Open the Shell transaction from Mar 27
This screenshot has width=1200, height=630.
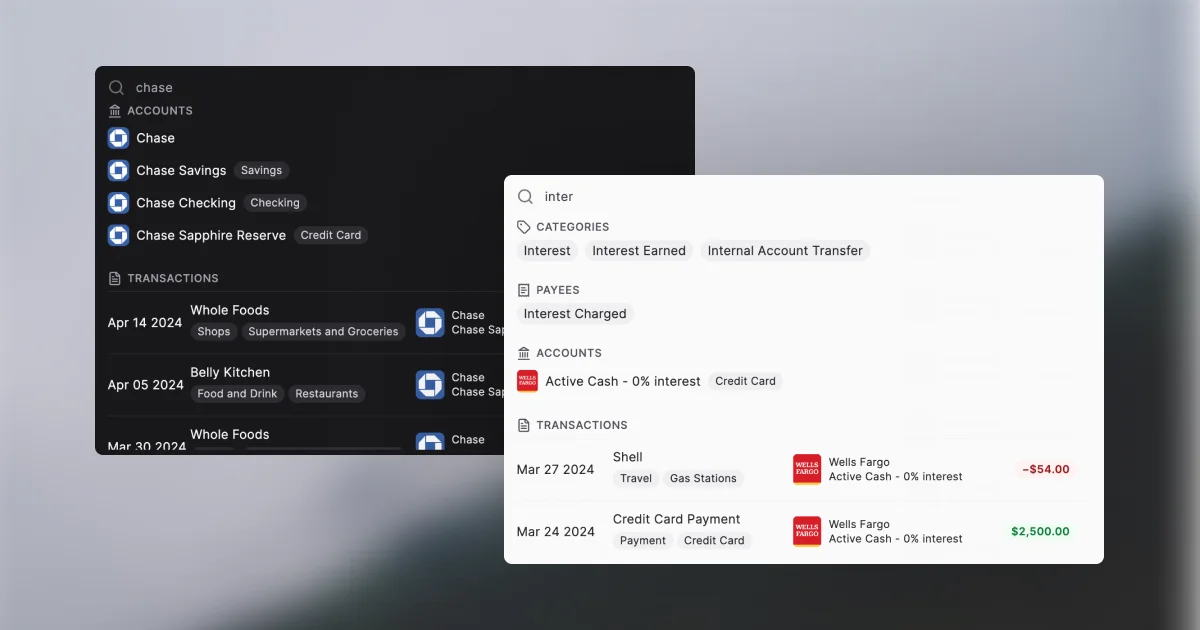pyautogui.click(x=628, y=458)
